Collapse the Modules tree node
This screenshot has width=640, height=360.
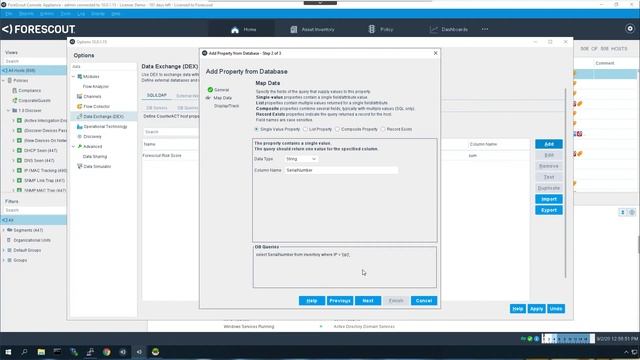tap(73, 76)
